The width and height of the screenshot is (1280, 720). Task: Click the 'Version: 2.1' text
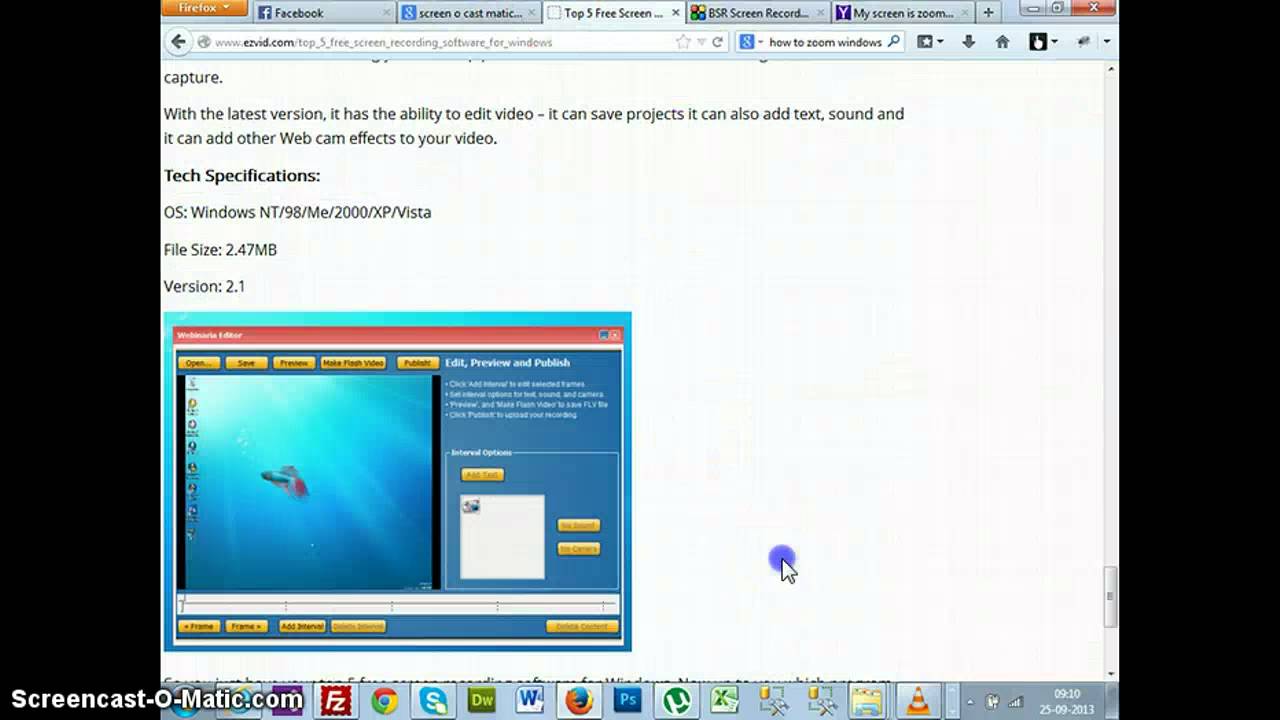tap(204, 286)
